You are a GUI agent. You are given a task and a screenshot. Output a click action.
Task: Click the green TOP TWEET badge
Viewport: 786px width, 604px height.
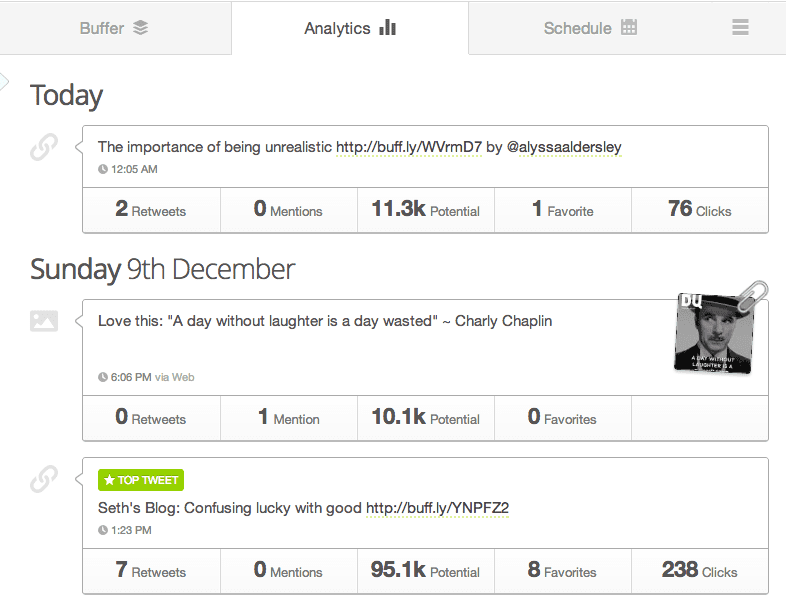(x=141, y=480)
